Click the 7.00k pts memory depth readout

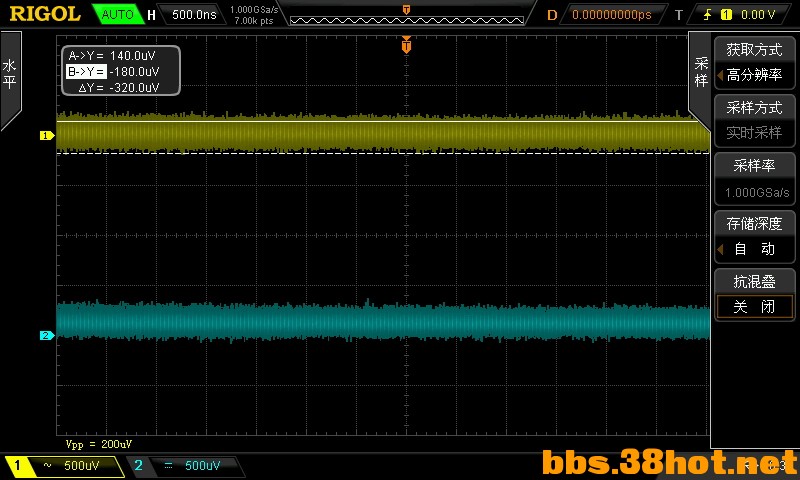point(254,21)
